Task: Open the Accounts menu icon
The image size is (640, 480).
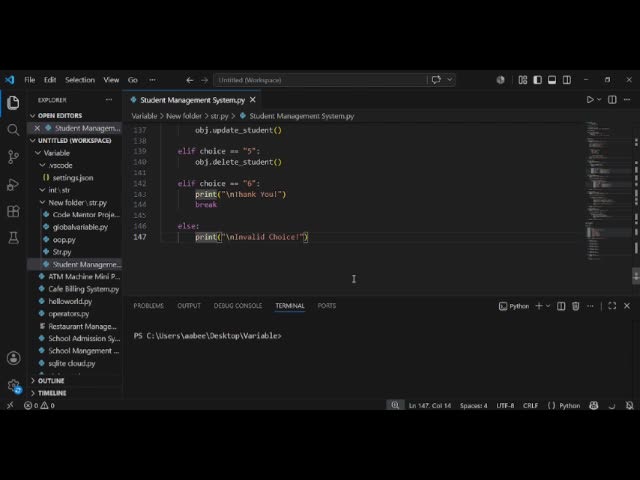Action: [13, 358]
